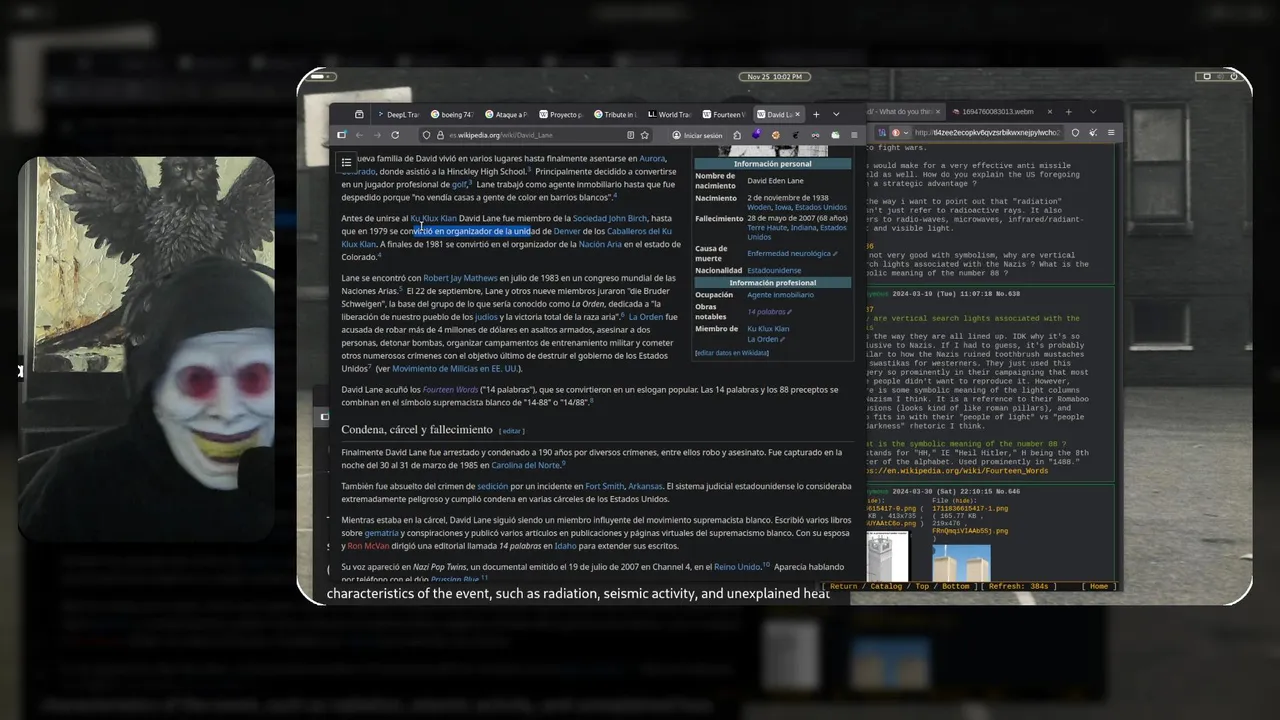
Task: Open the hamburger menu in the right browser window
Action: 1111,132
